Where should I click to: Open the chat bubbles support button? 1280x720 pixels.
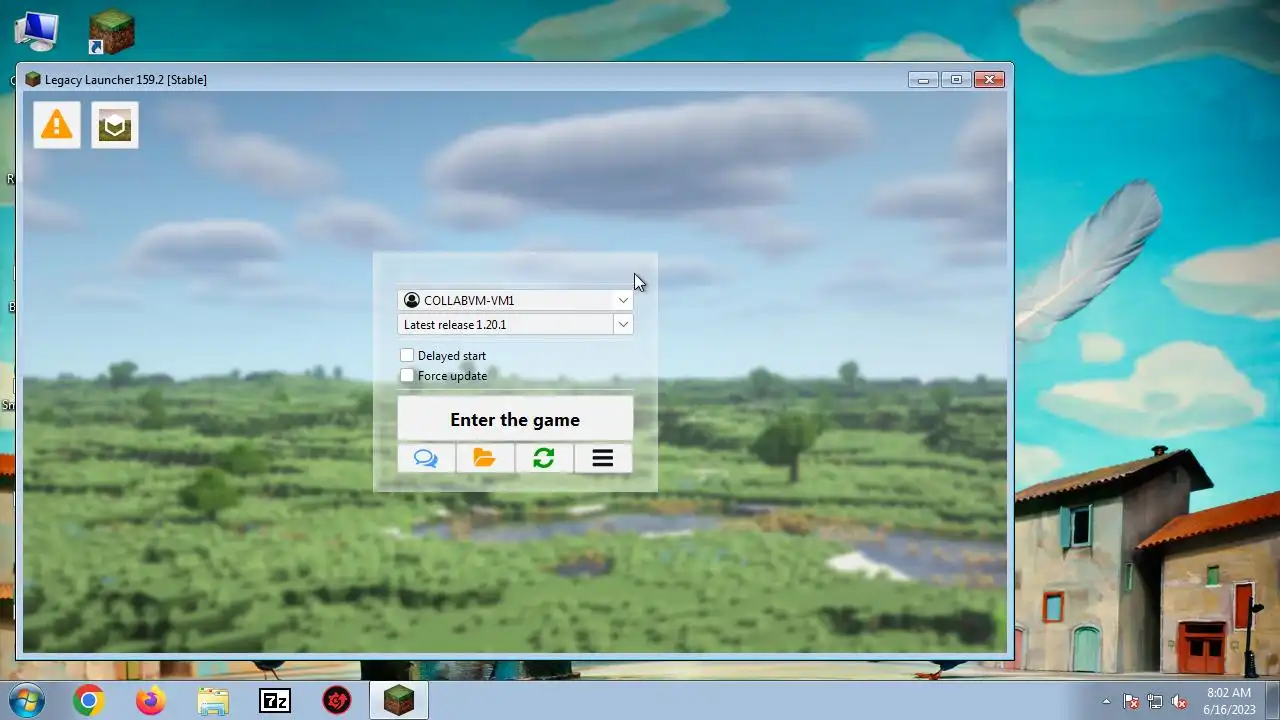tap(426, 458)
